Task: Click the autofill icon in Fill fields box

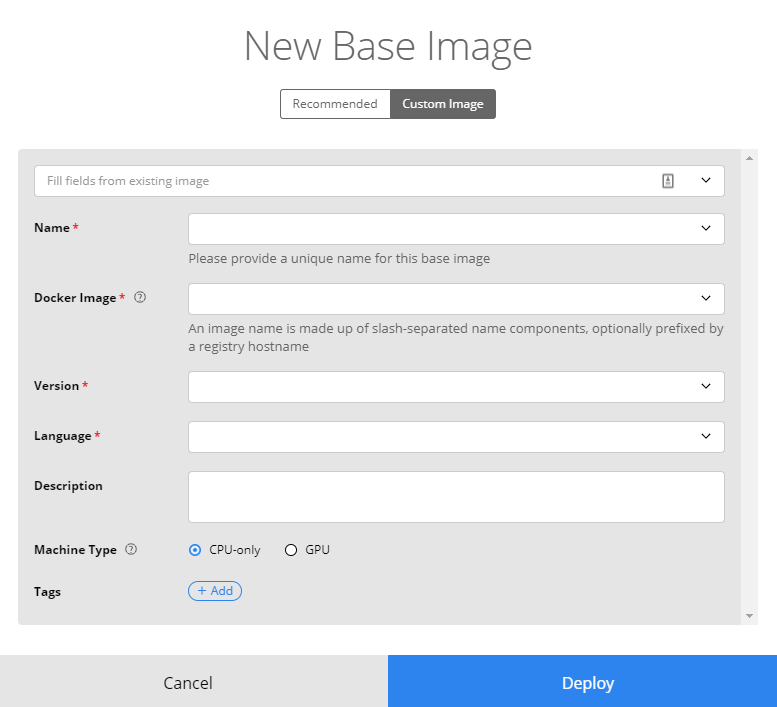Action: point(667,181)
